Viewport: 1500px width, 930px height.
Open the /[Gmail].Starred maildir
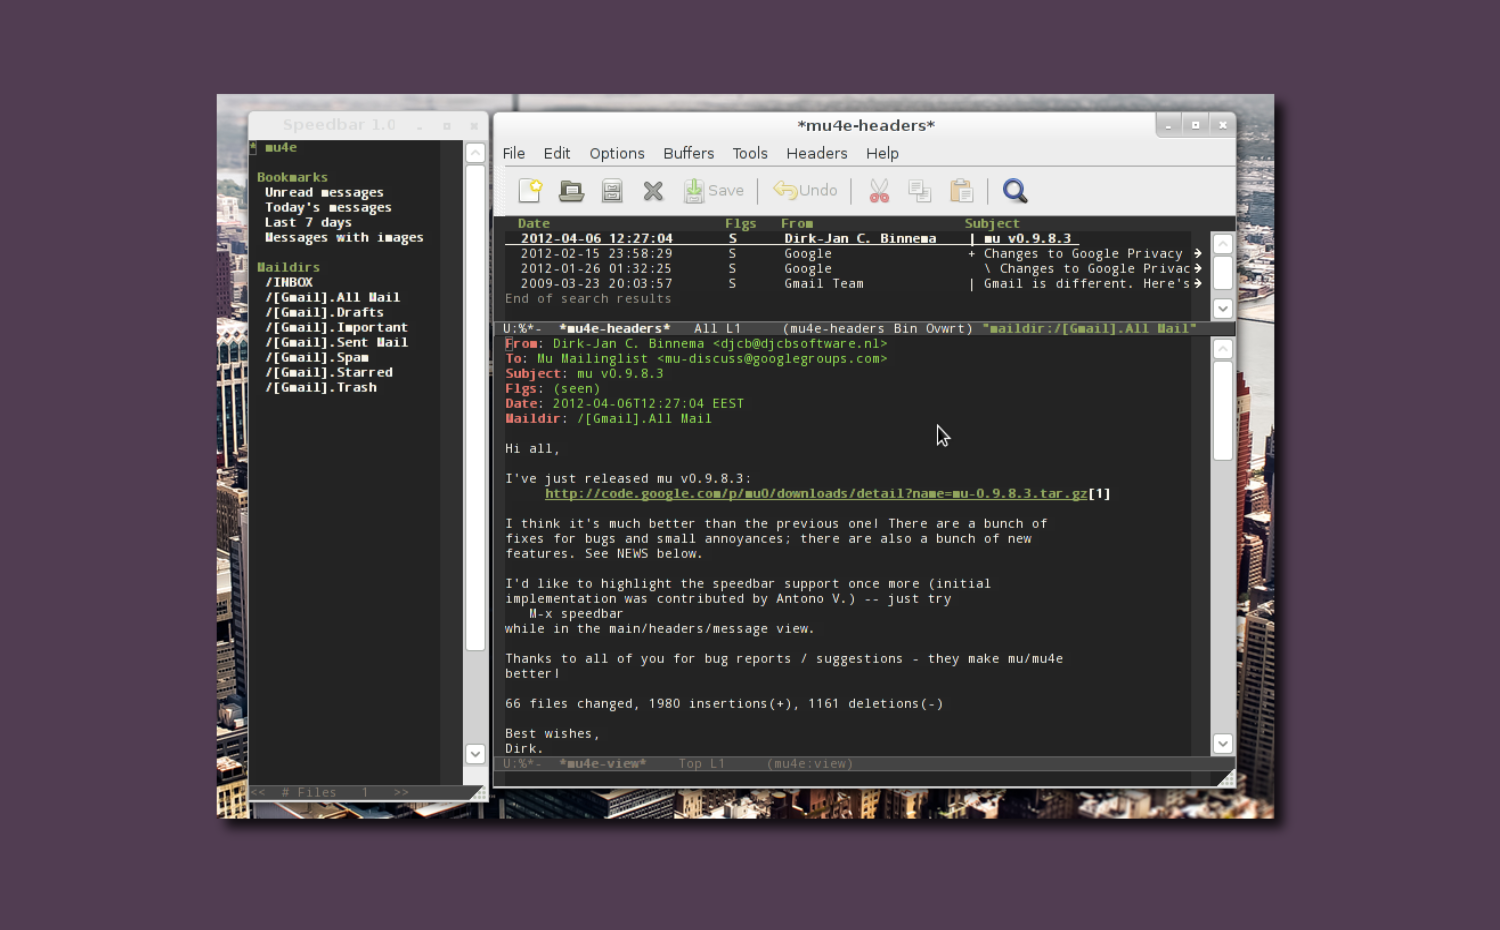pyautogui.click(x=328, y=372)
